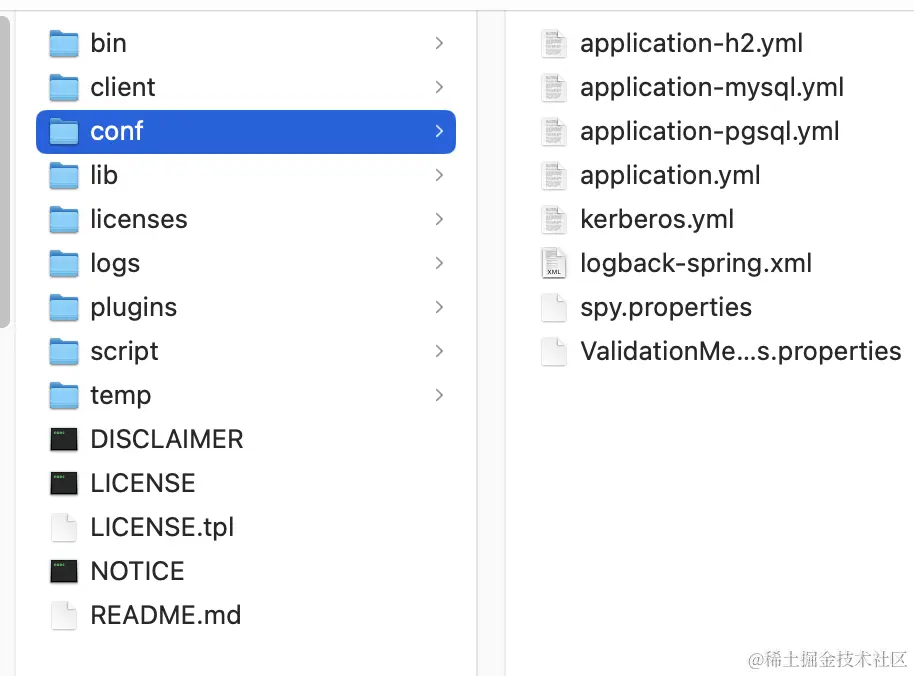Select the DISCLAIMER terminal file icon
Viewport: 914px width, 676px height.
(x=64, y=439)
